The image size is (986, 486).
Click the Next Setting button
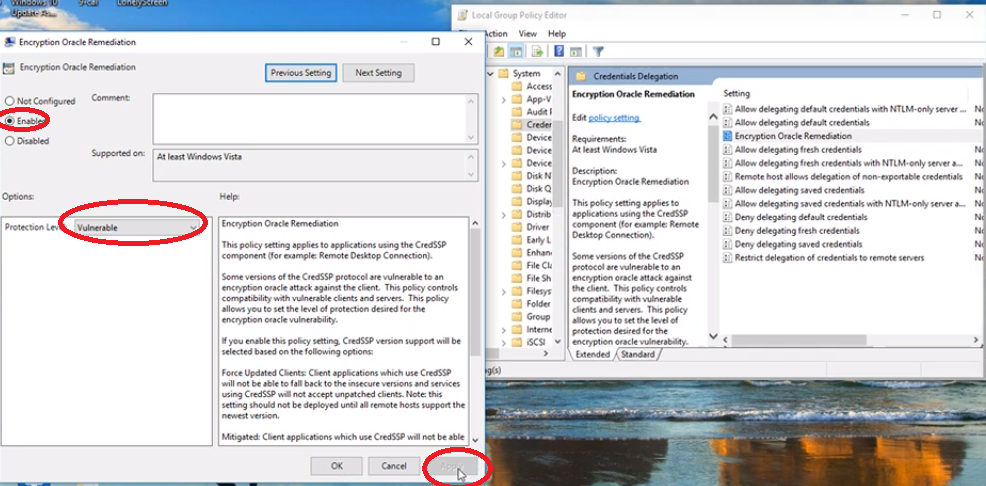pos(378,73)
